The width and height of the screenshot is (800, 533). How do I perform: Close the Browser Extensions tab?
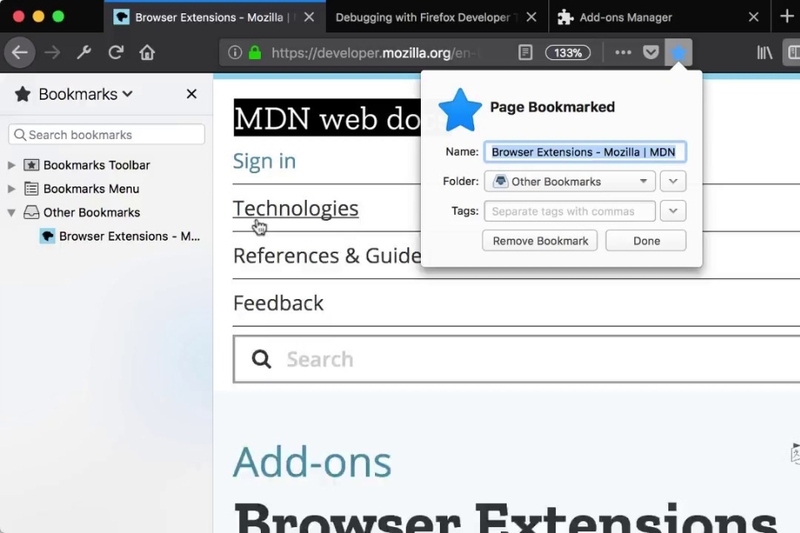pyautogui.click(x=309, y=17)
